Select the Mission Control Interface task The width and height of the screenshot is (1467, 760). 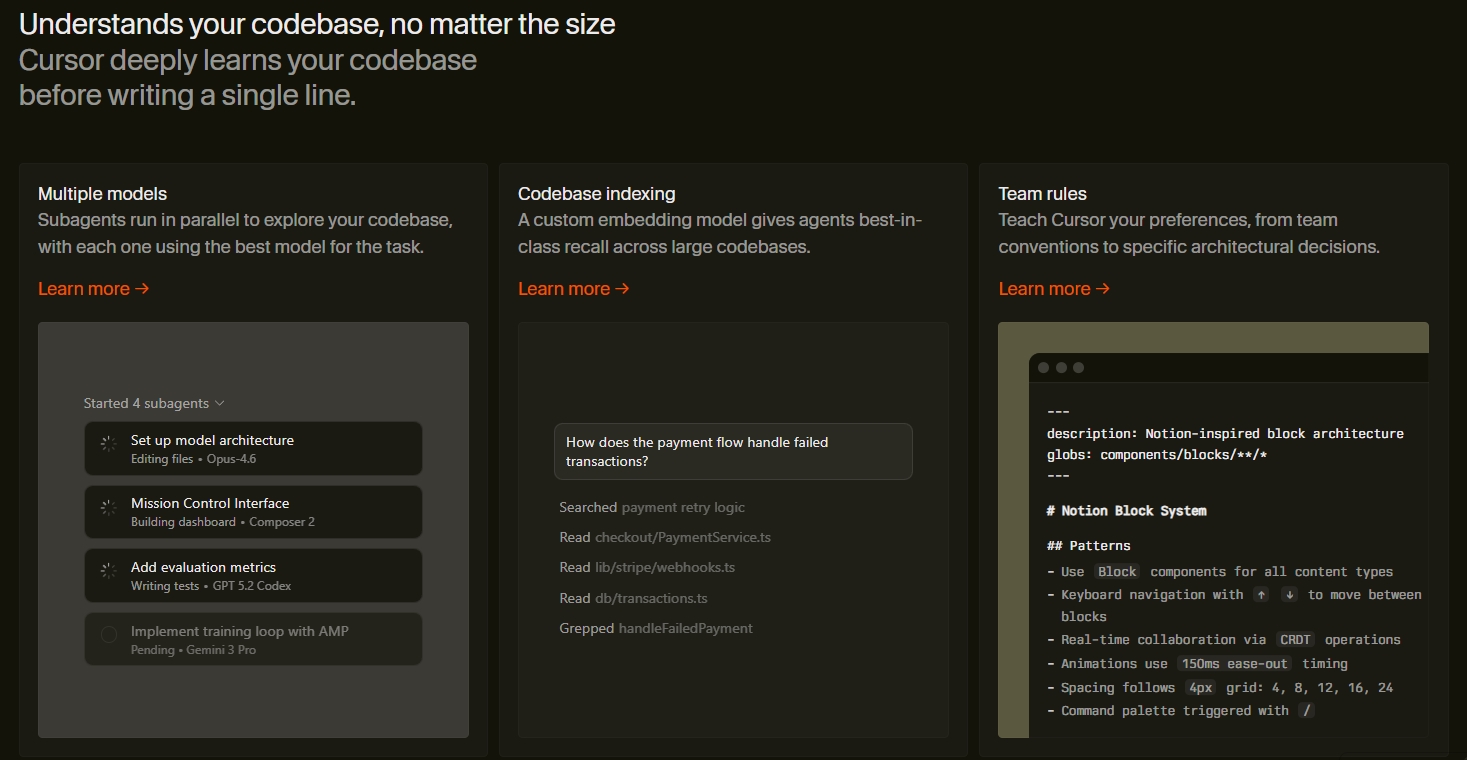(253, 512)
